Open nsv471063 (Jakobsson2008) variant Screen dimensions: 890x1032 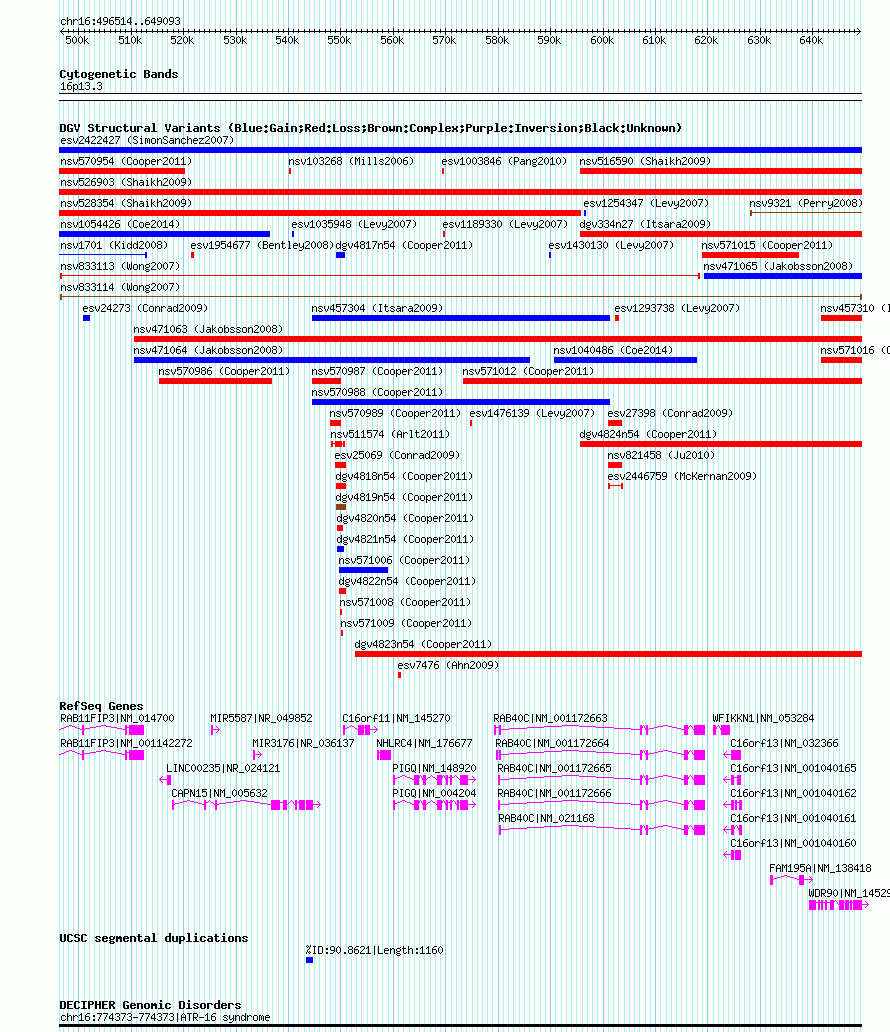coord(208,330)
